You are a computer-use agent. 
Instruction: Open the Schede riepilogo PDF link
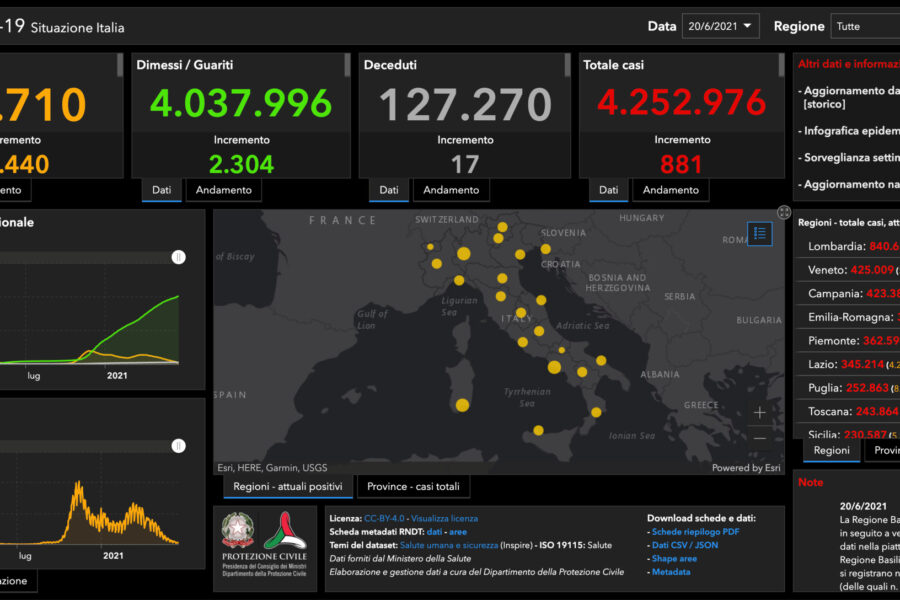[x=695, y=532]
